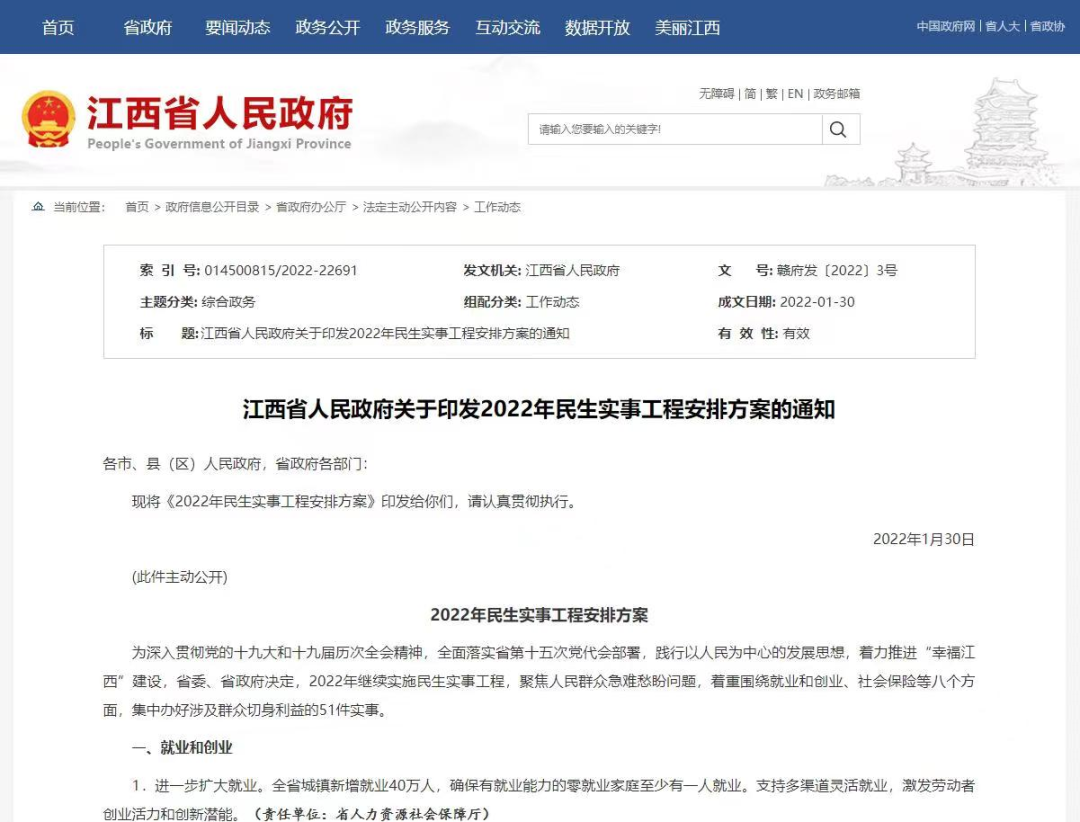Click 政府信息公开目录 in breadcrumb
This screenshot has height=822, width=1080.
(x=212, y=207)
